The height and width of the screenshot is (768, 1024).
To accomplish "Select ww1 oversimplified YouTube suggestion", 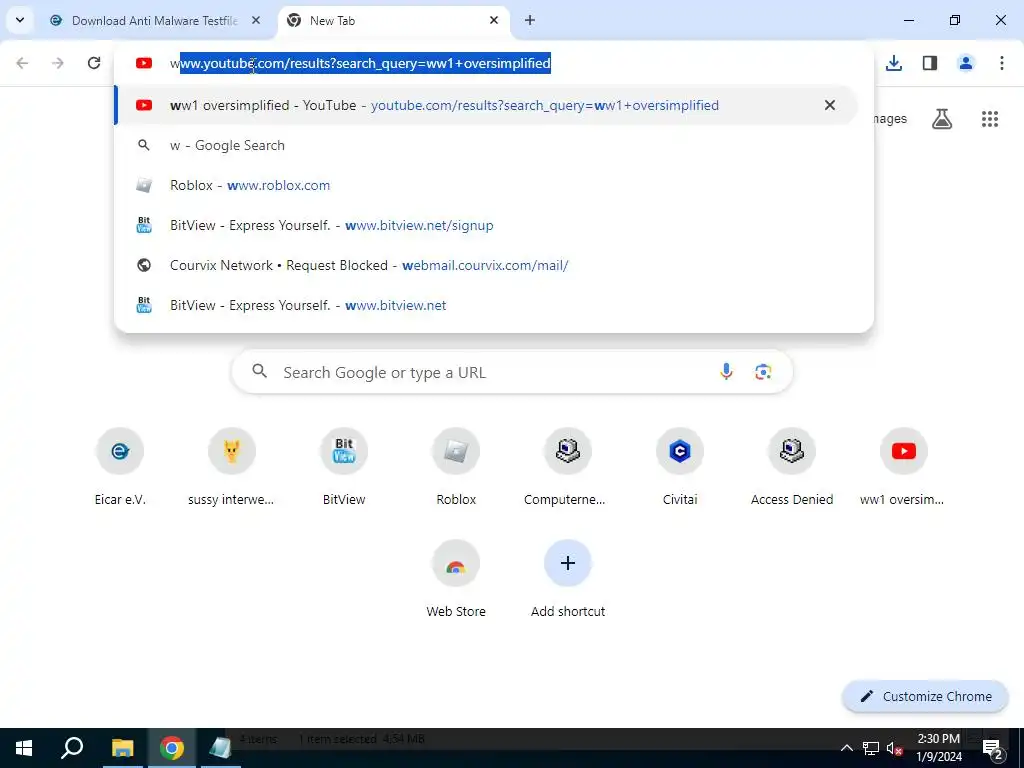I will coord(487,105).
